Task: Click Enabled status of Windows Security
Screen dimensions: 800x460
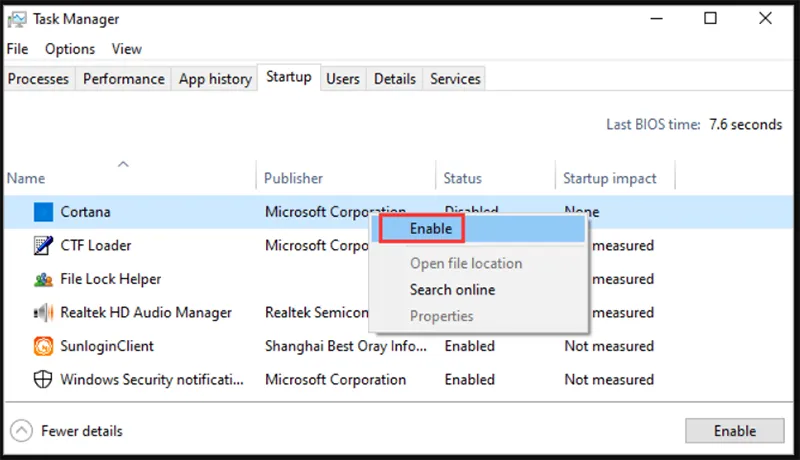Action: click(469, 379)
